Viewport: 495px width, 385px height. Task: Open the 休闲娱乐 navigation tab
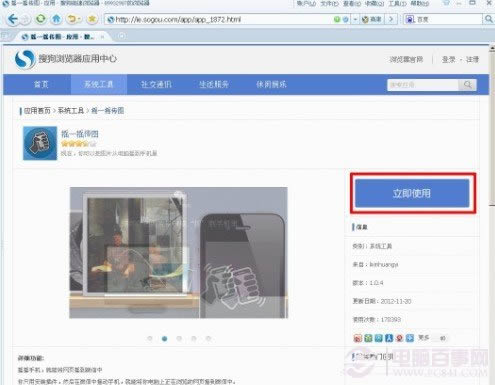pos(271,84)
